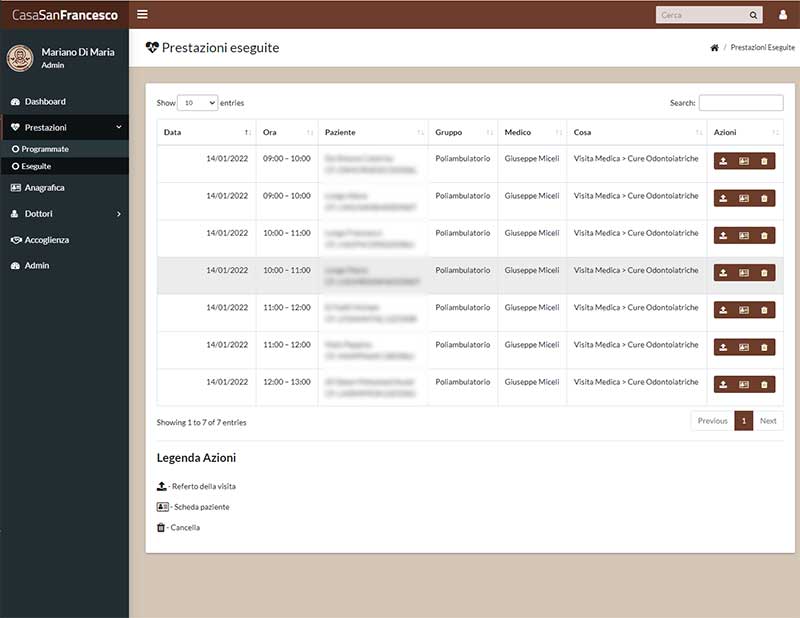Viewport: 800px width, 618px height.
Task: Expand the Dottori submenu chevron
Action: (x=119, y=214)
